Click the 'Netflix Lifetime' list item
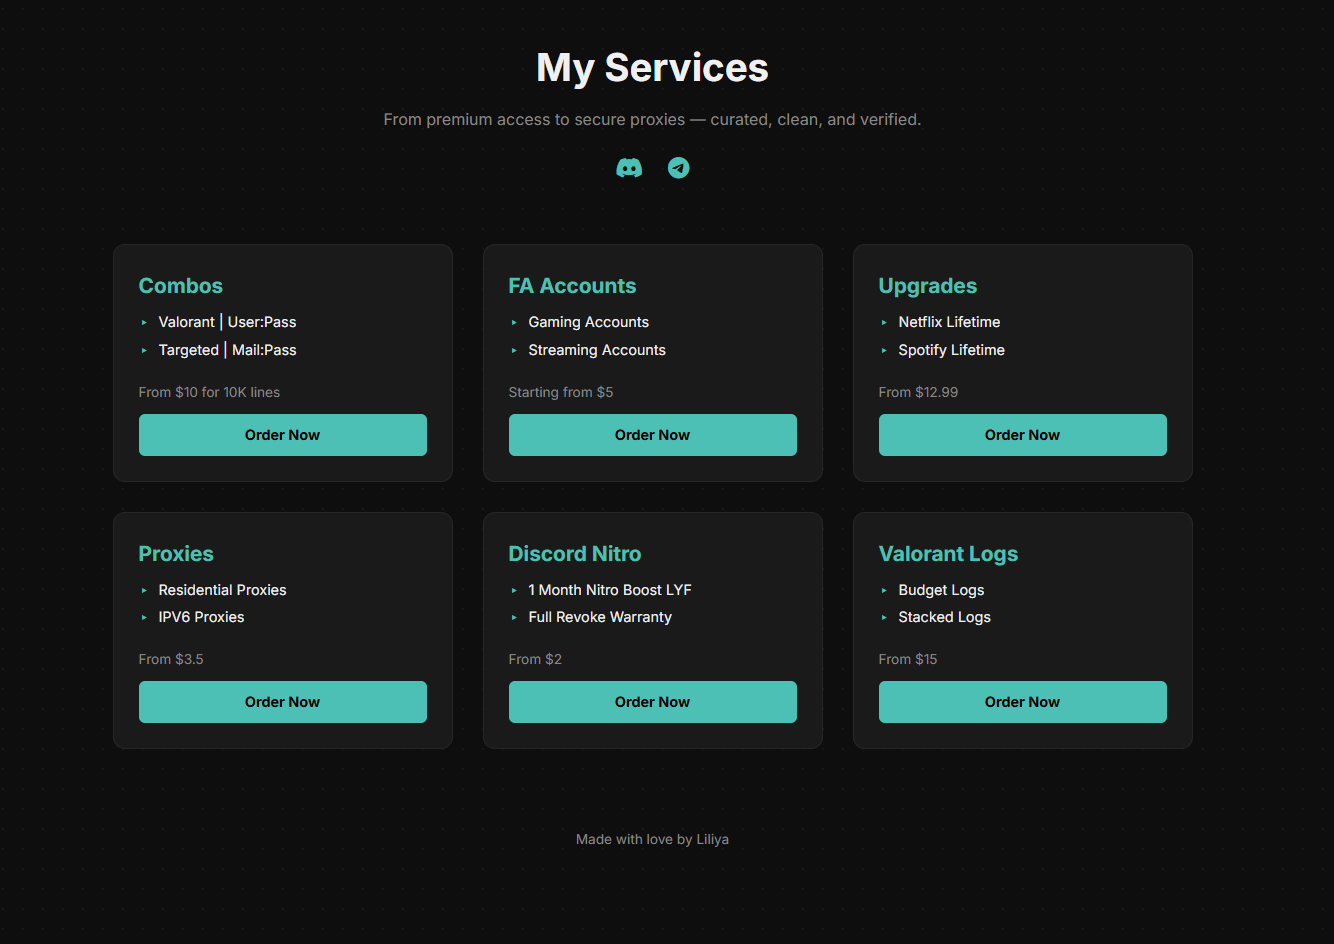The image size is (1334, 944). 949,322
